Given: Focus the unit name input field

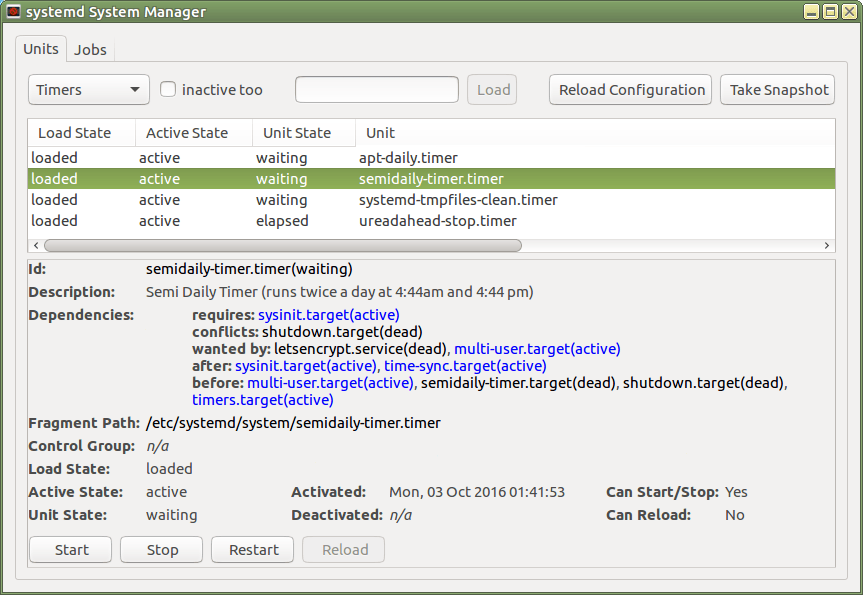Looking at the screenshot, I should [x=376, y=90].
